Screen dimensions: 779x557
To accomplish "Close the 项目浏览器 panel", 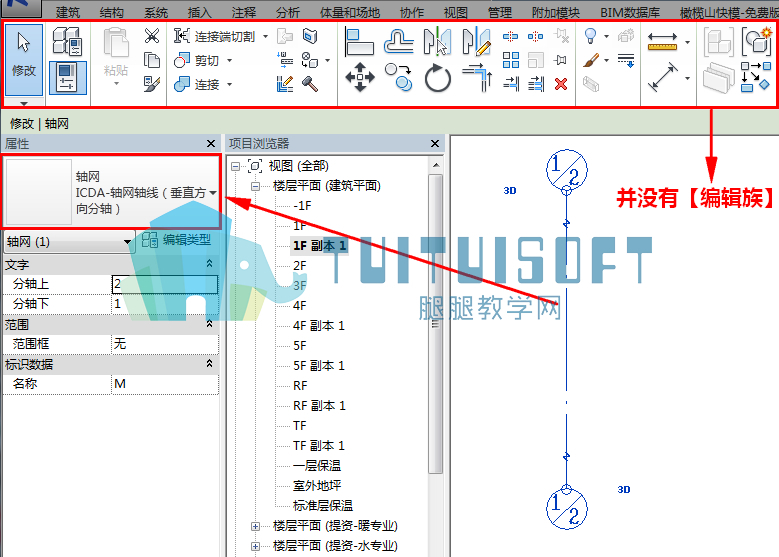I will 435,144.
